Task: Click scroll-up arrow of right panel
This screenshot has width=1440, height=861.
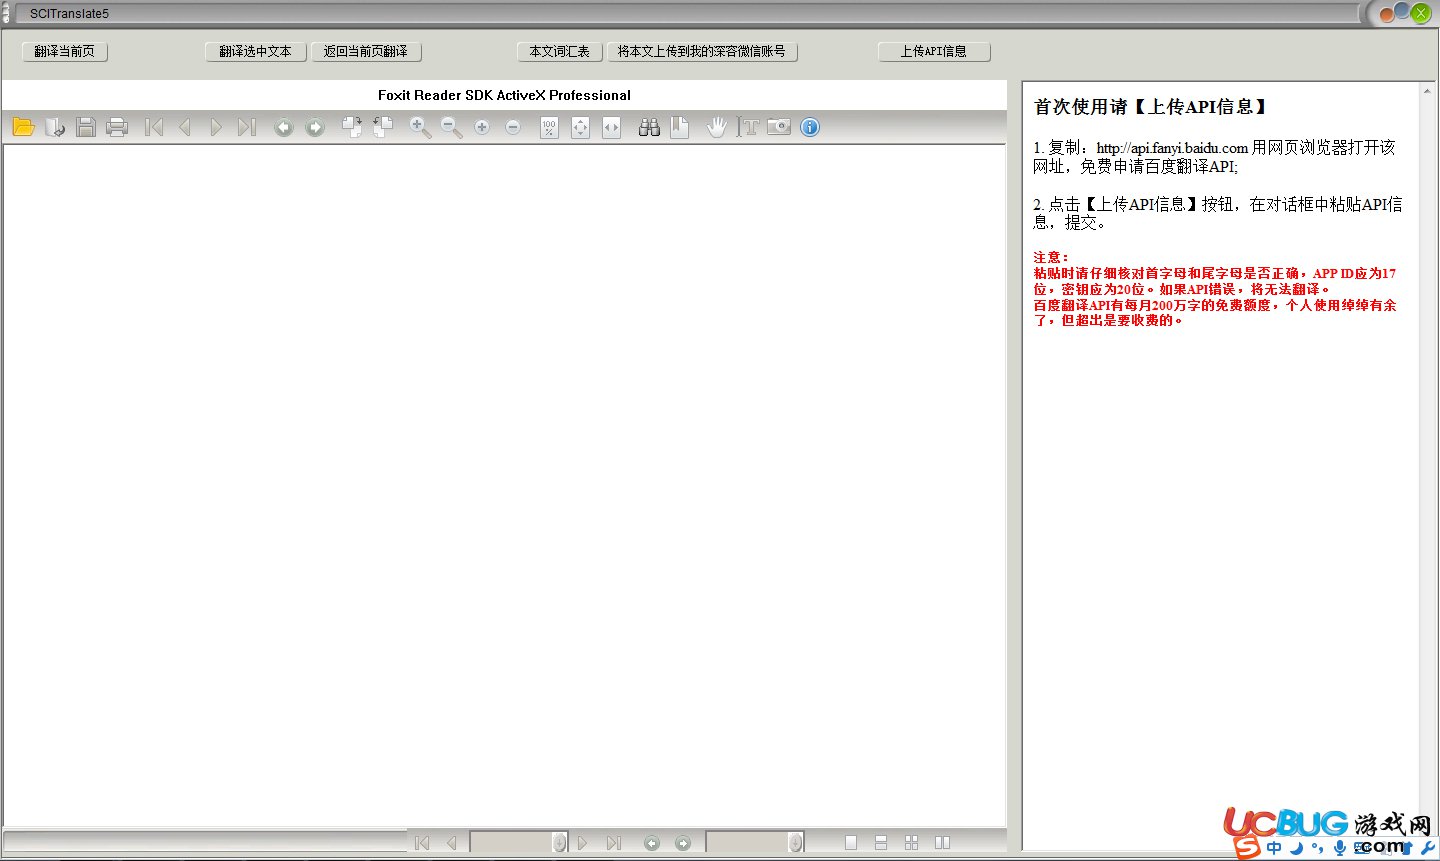Action: pyautogui.click(x=1426, y=91)
